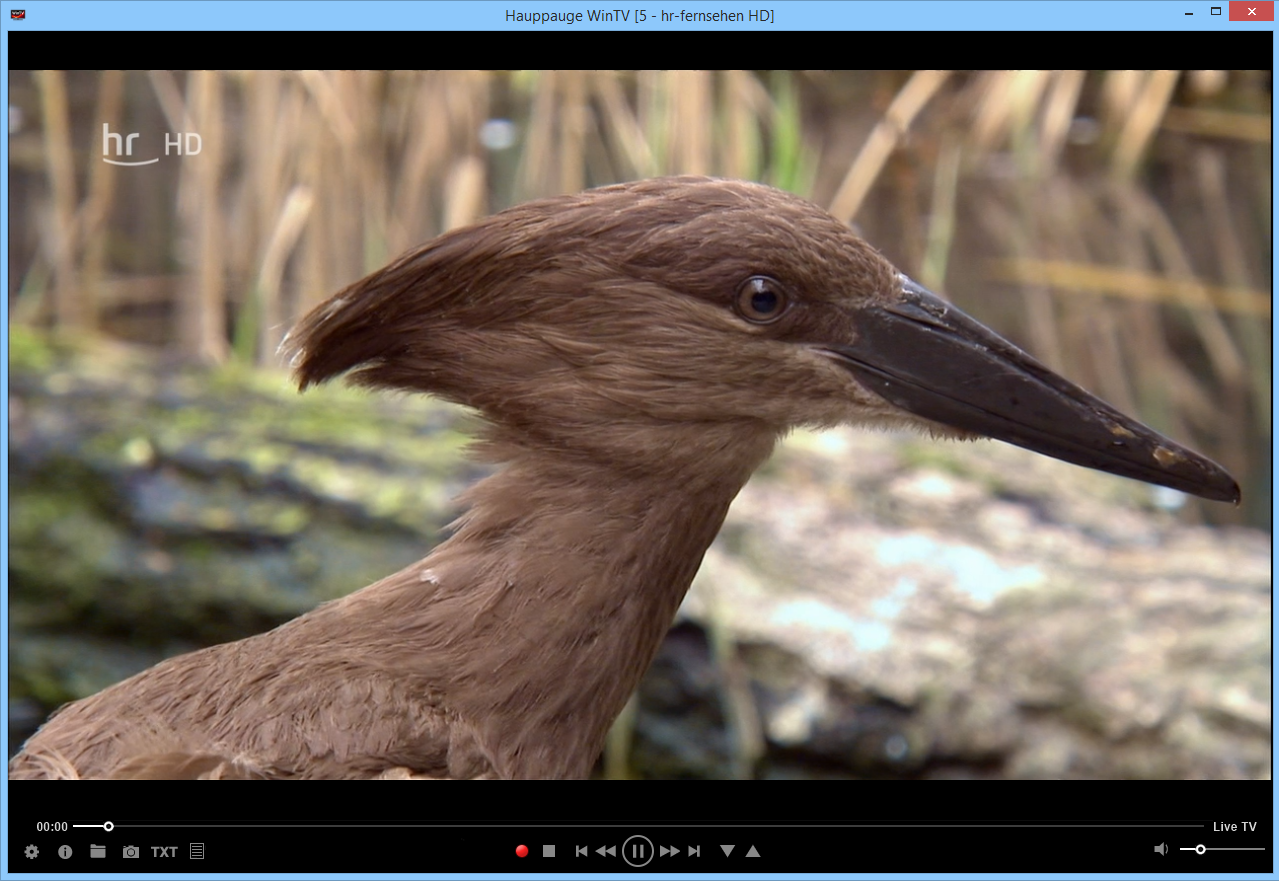1279x881 pixels.
Task: Show channel info with the info icon
Action: click(65, 852)
